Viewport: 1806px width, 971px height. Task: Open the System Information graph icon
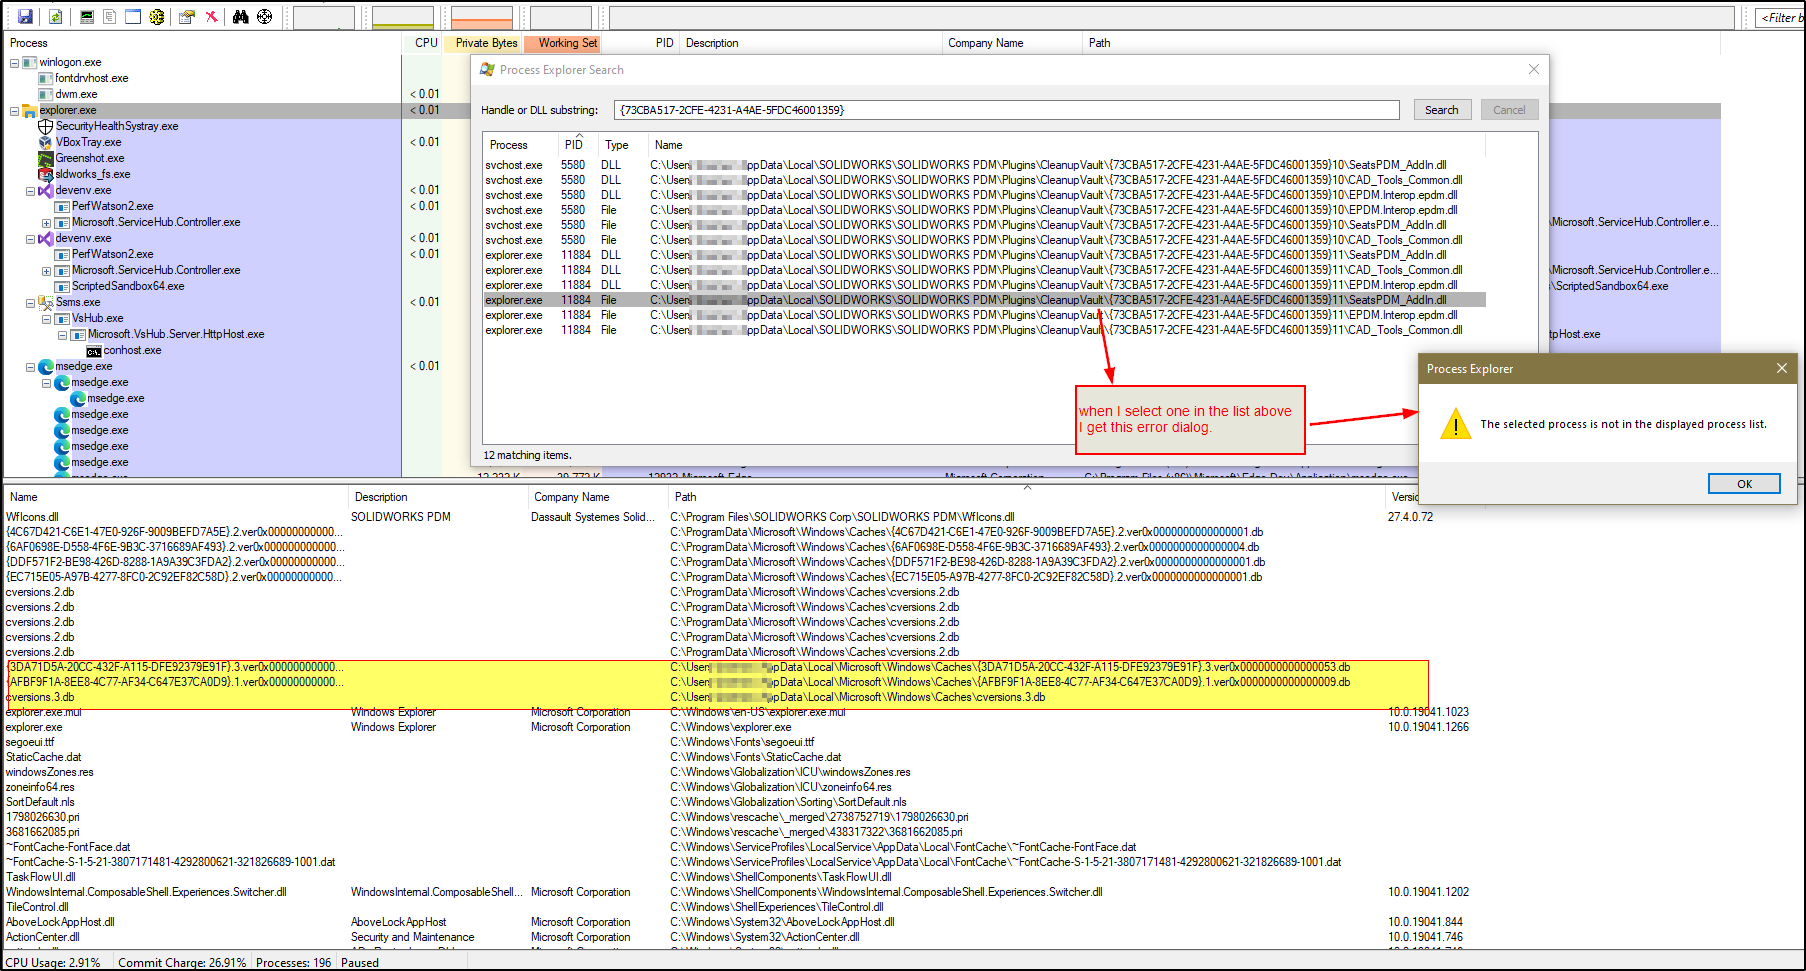coord(86,17)
